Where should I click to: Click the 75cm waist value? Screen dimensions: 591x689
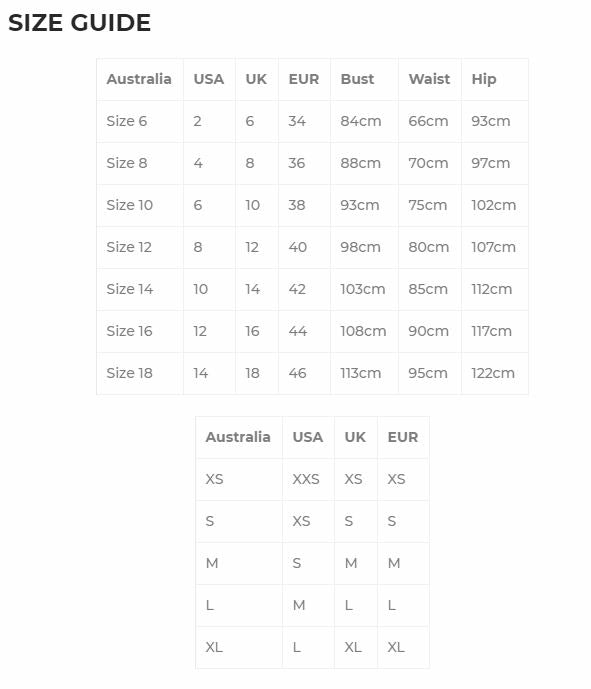pos(428,205)
